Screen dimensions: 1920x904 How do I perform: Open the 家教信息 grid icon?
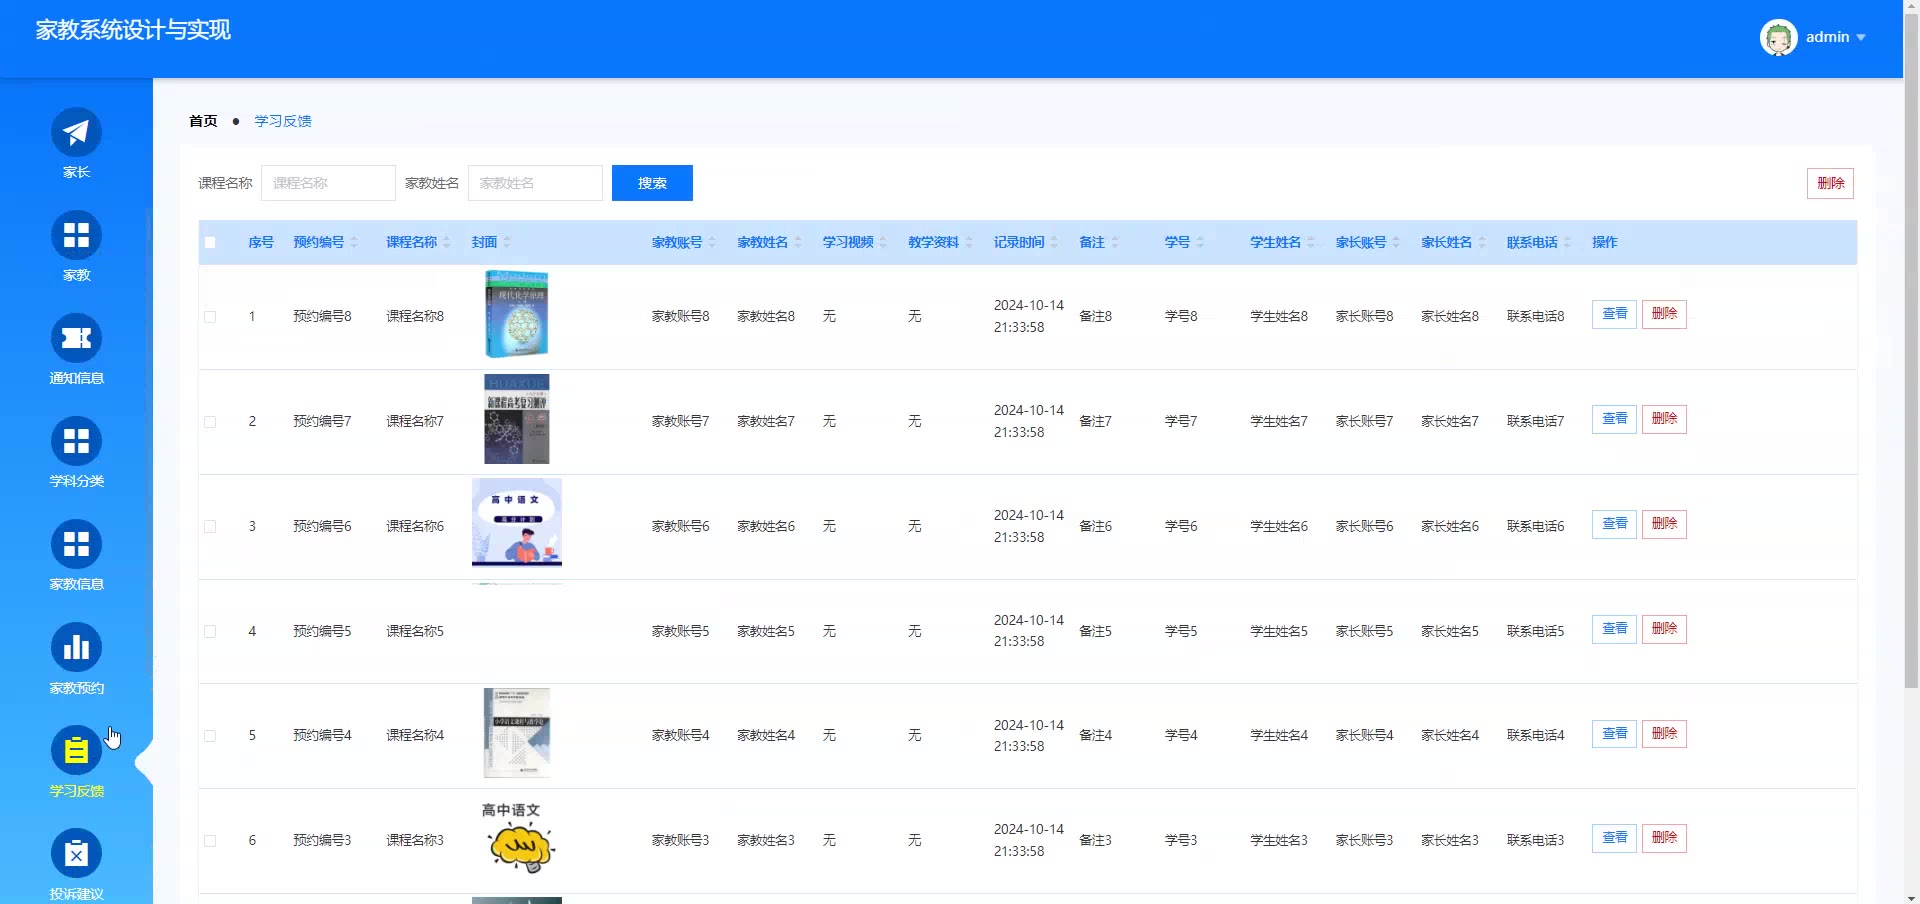76,545
